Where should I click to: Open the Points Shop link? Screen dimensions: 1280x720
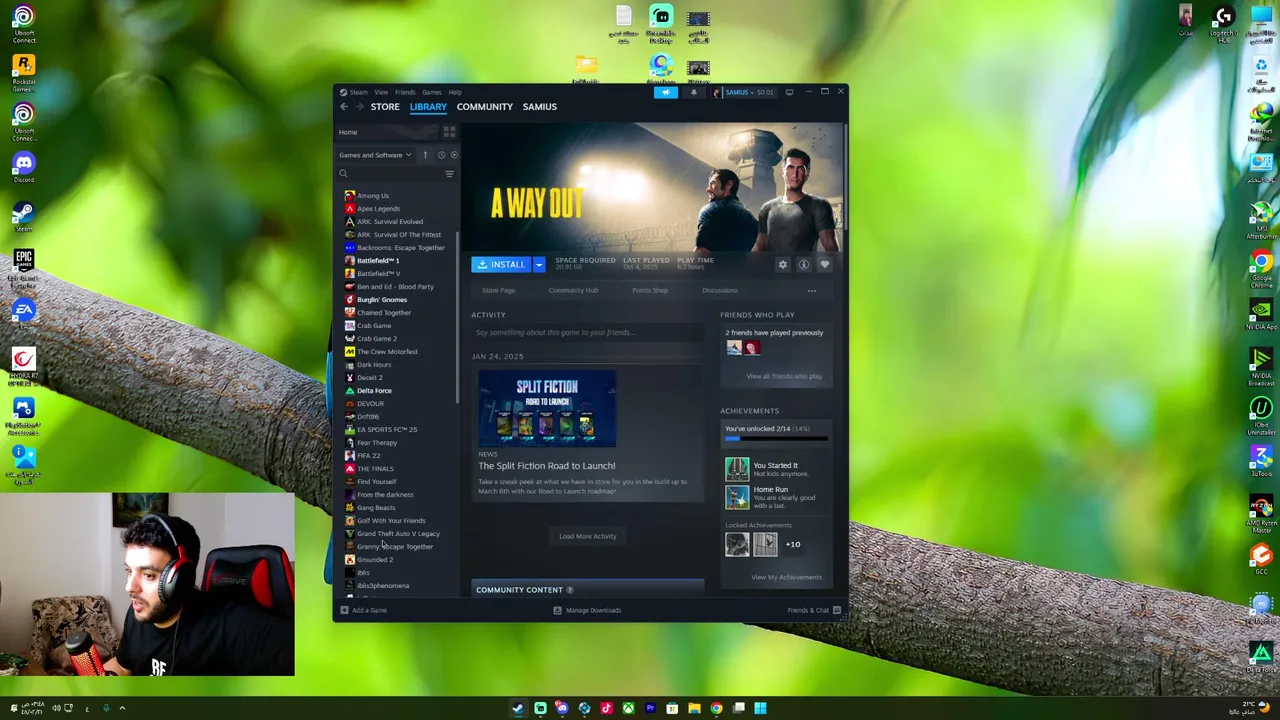click(x=650, y=291)
